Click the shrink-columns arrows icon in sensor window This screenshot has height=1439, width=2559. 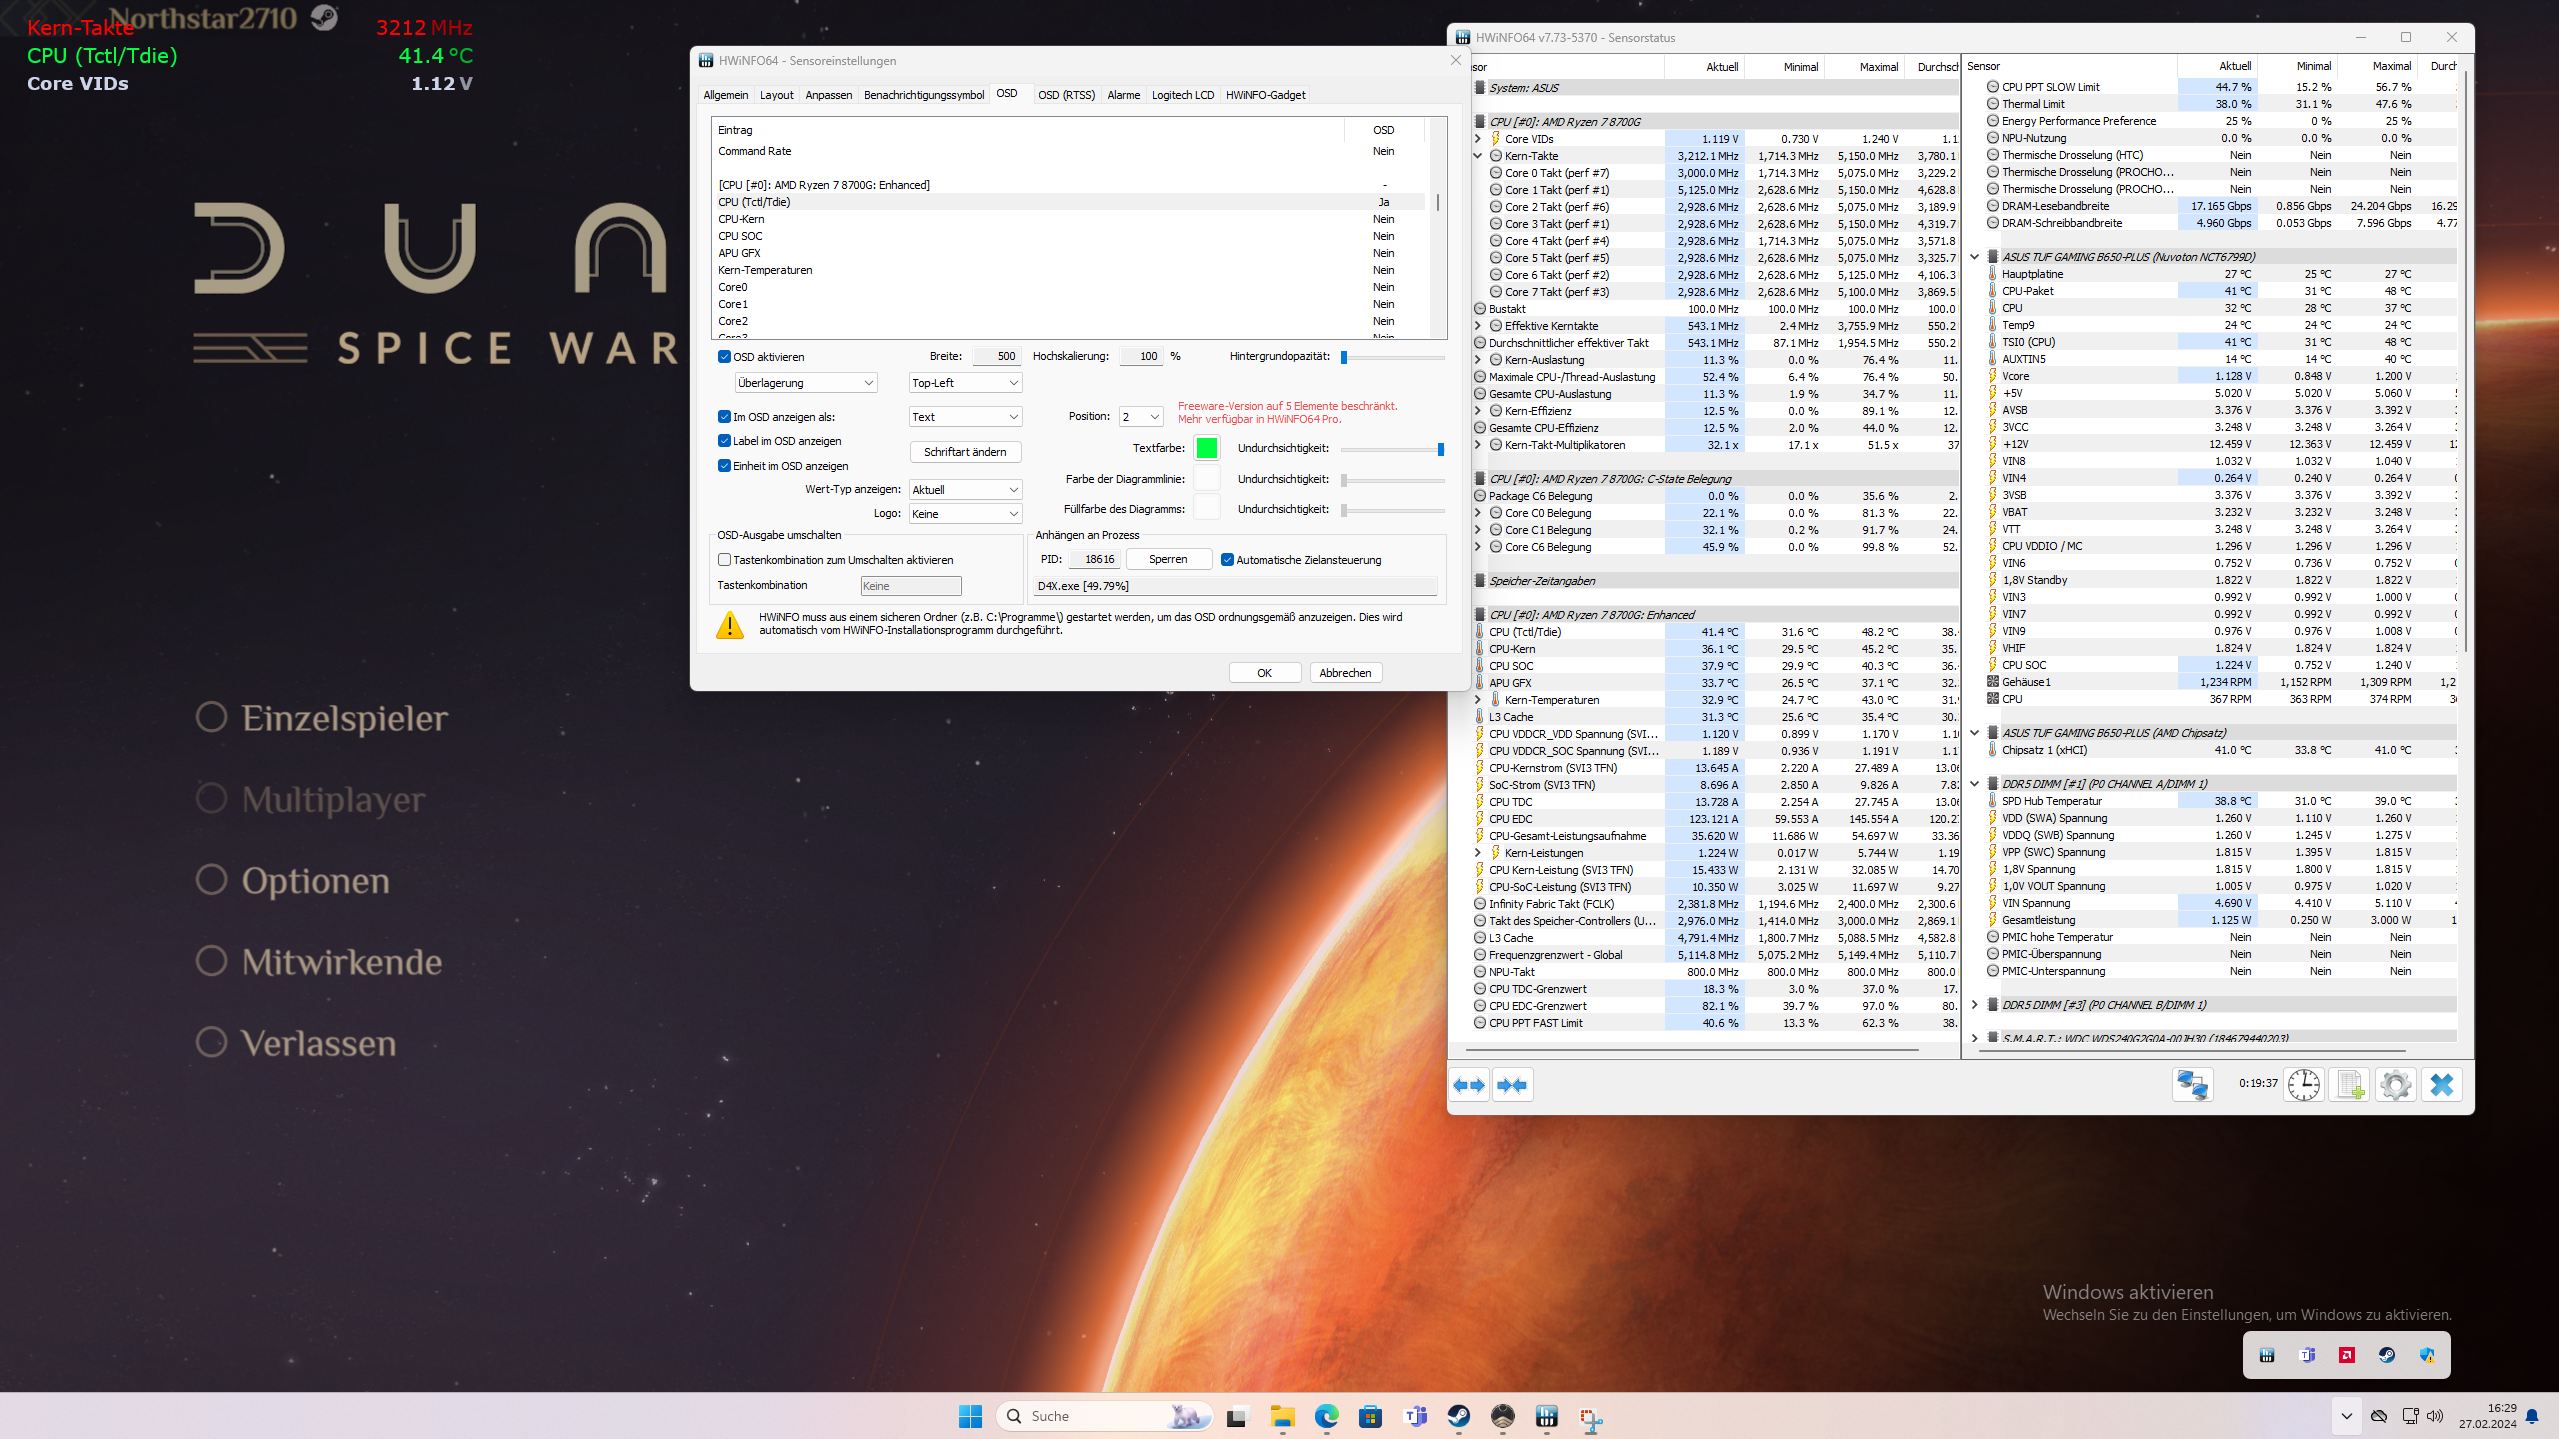point(1512,1085)
